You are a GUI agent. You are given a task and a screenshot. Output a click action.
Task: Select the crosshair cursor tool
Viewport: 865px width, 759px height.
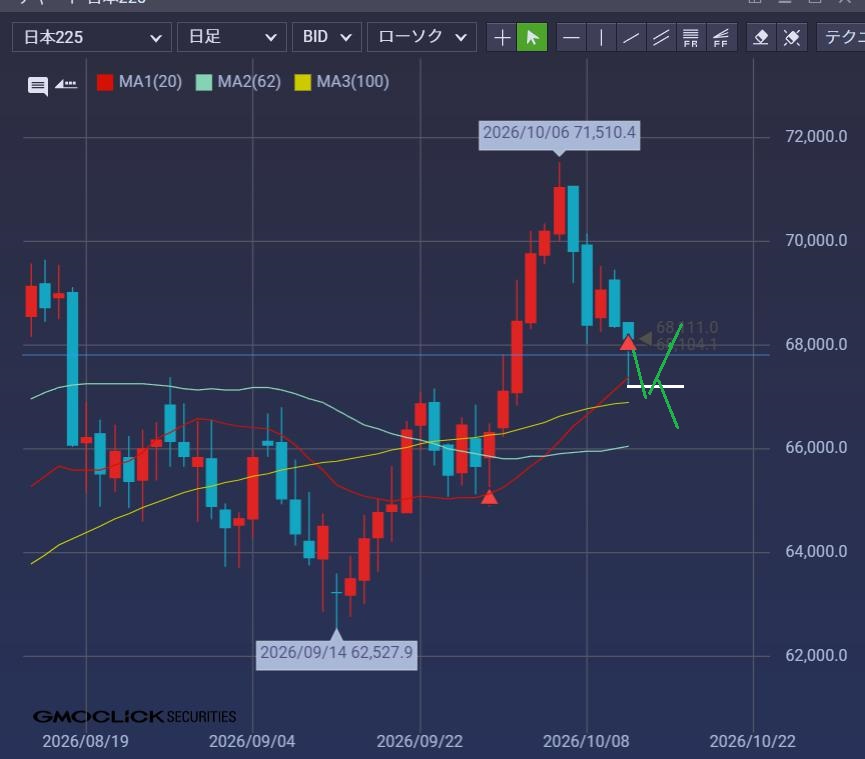502,38
